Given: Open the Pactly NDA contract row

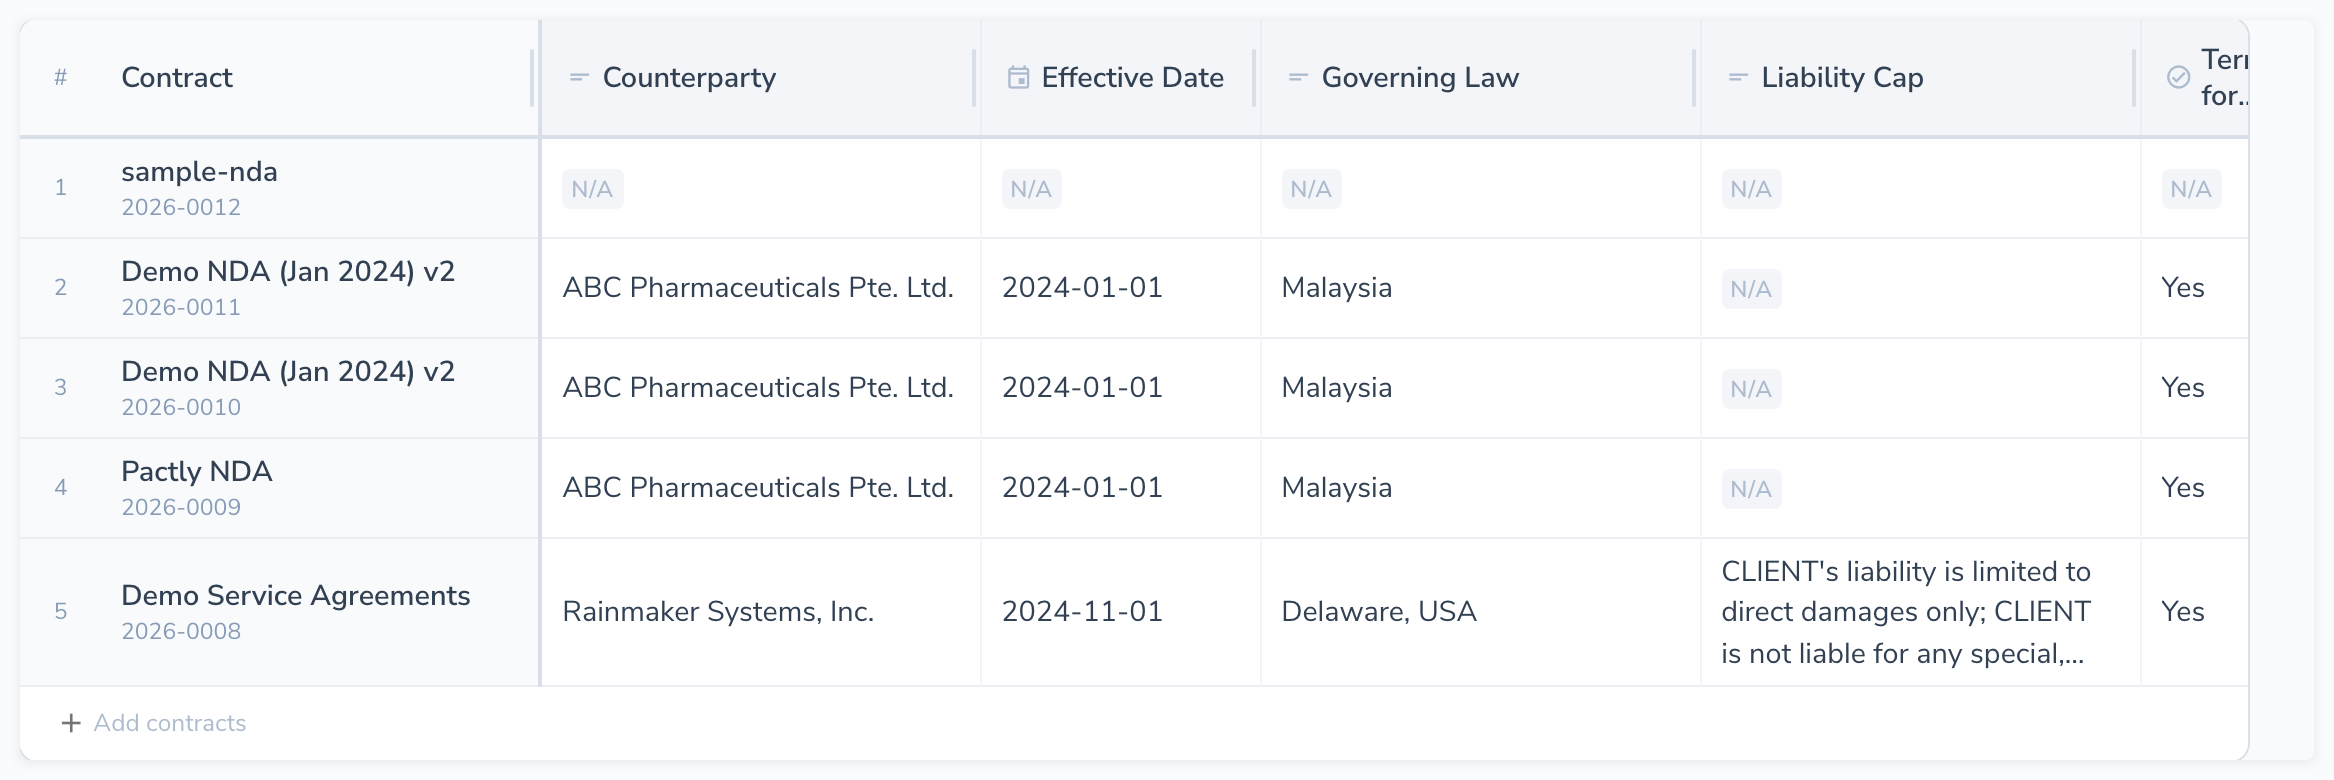Looking at the screenshot, I should click(196, 472).
